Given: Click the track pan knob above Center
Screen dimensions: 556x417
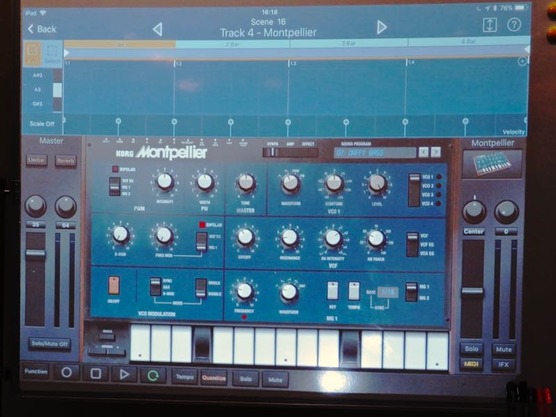Looking at the screenshot, I should coord(474,212).
